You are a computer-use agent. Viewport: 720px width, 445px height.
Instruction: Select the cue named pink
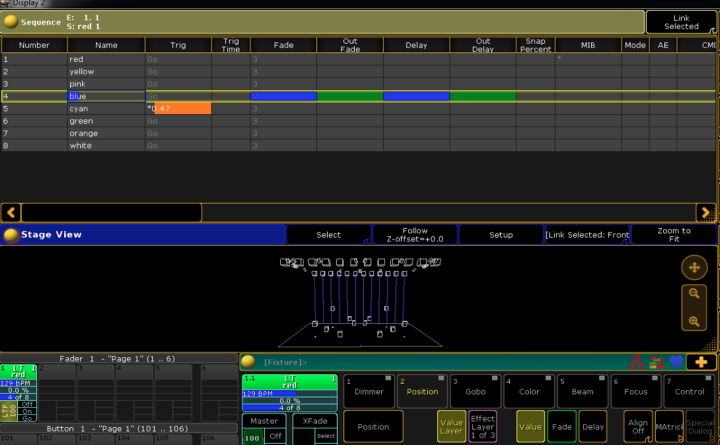coord(106,84)
